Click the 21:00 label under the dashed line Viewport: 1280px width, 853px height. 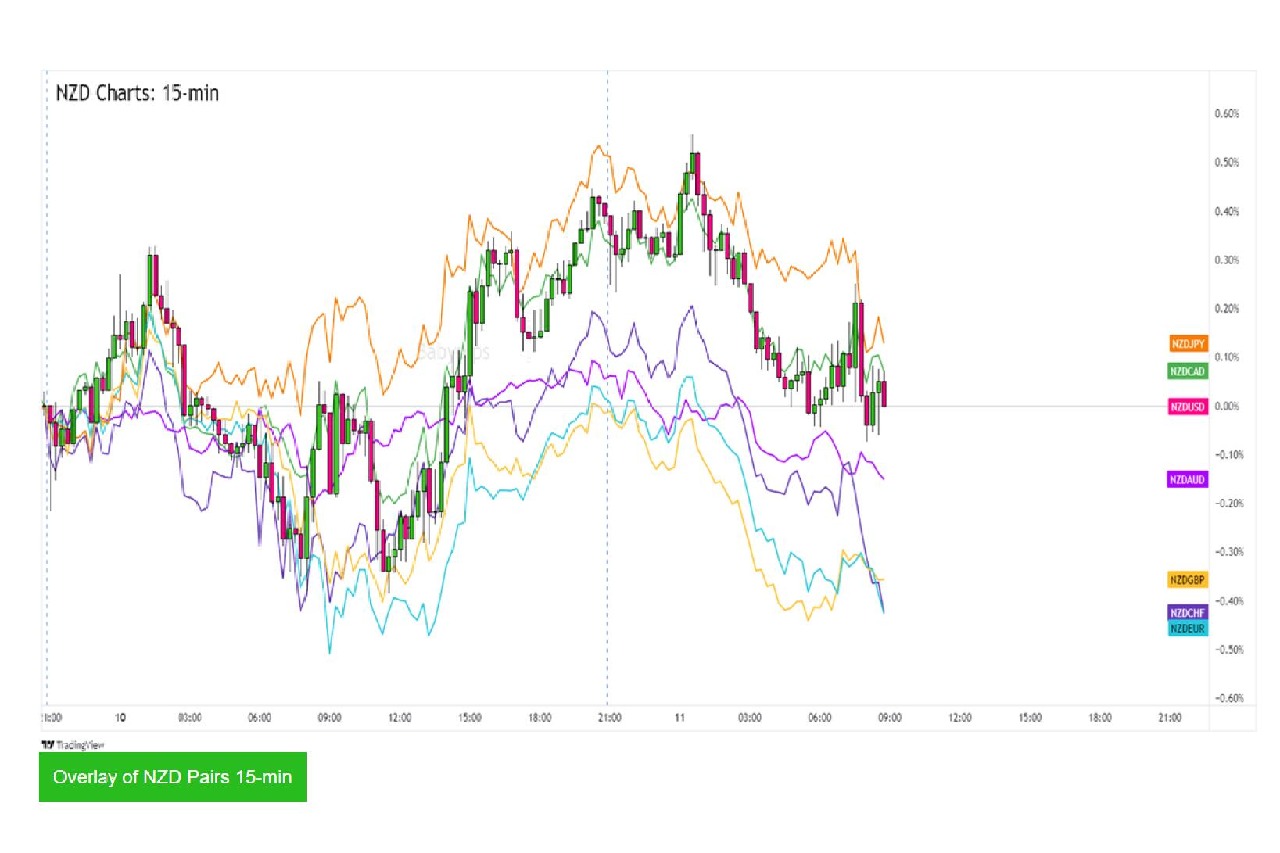tap(610, 717)
